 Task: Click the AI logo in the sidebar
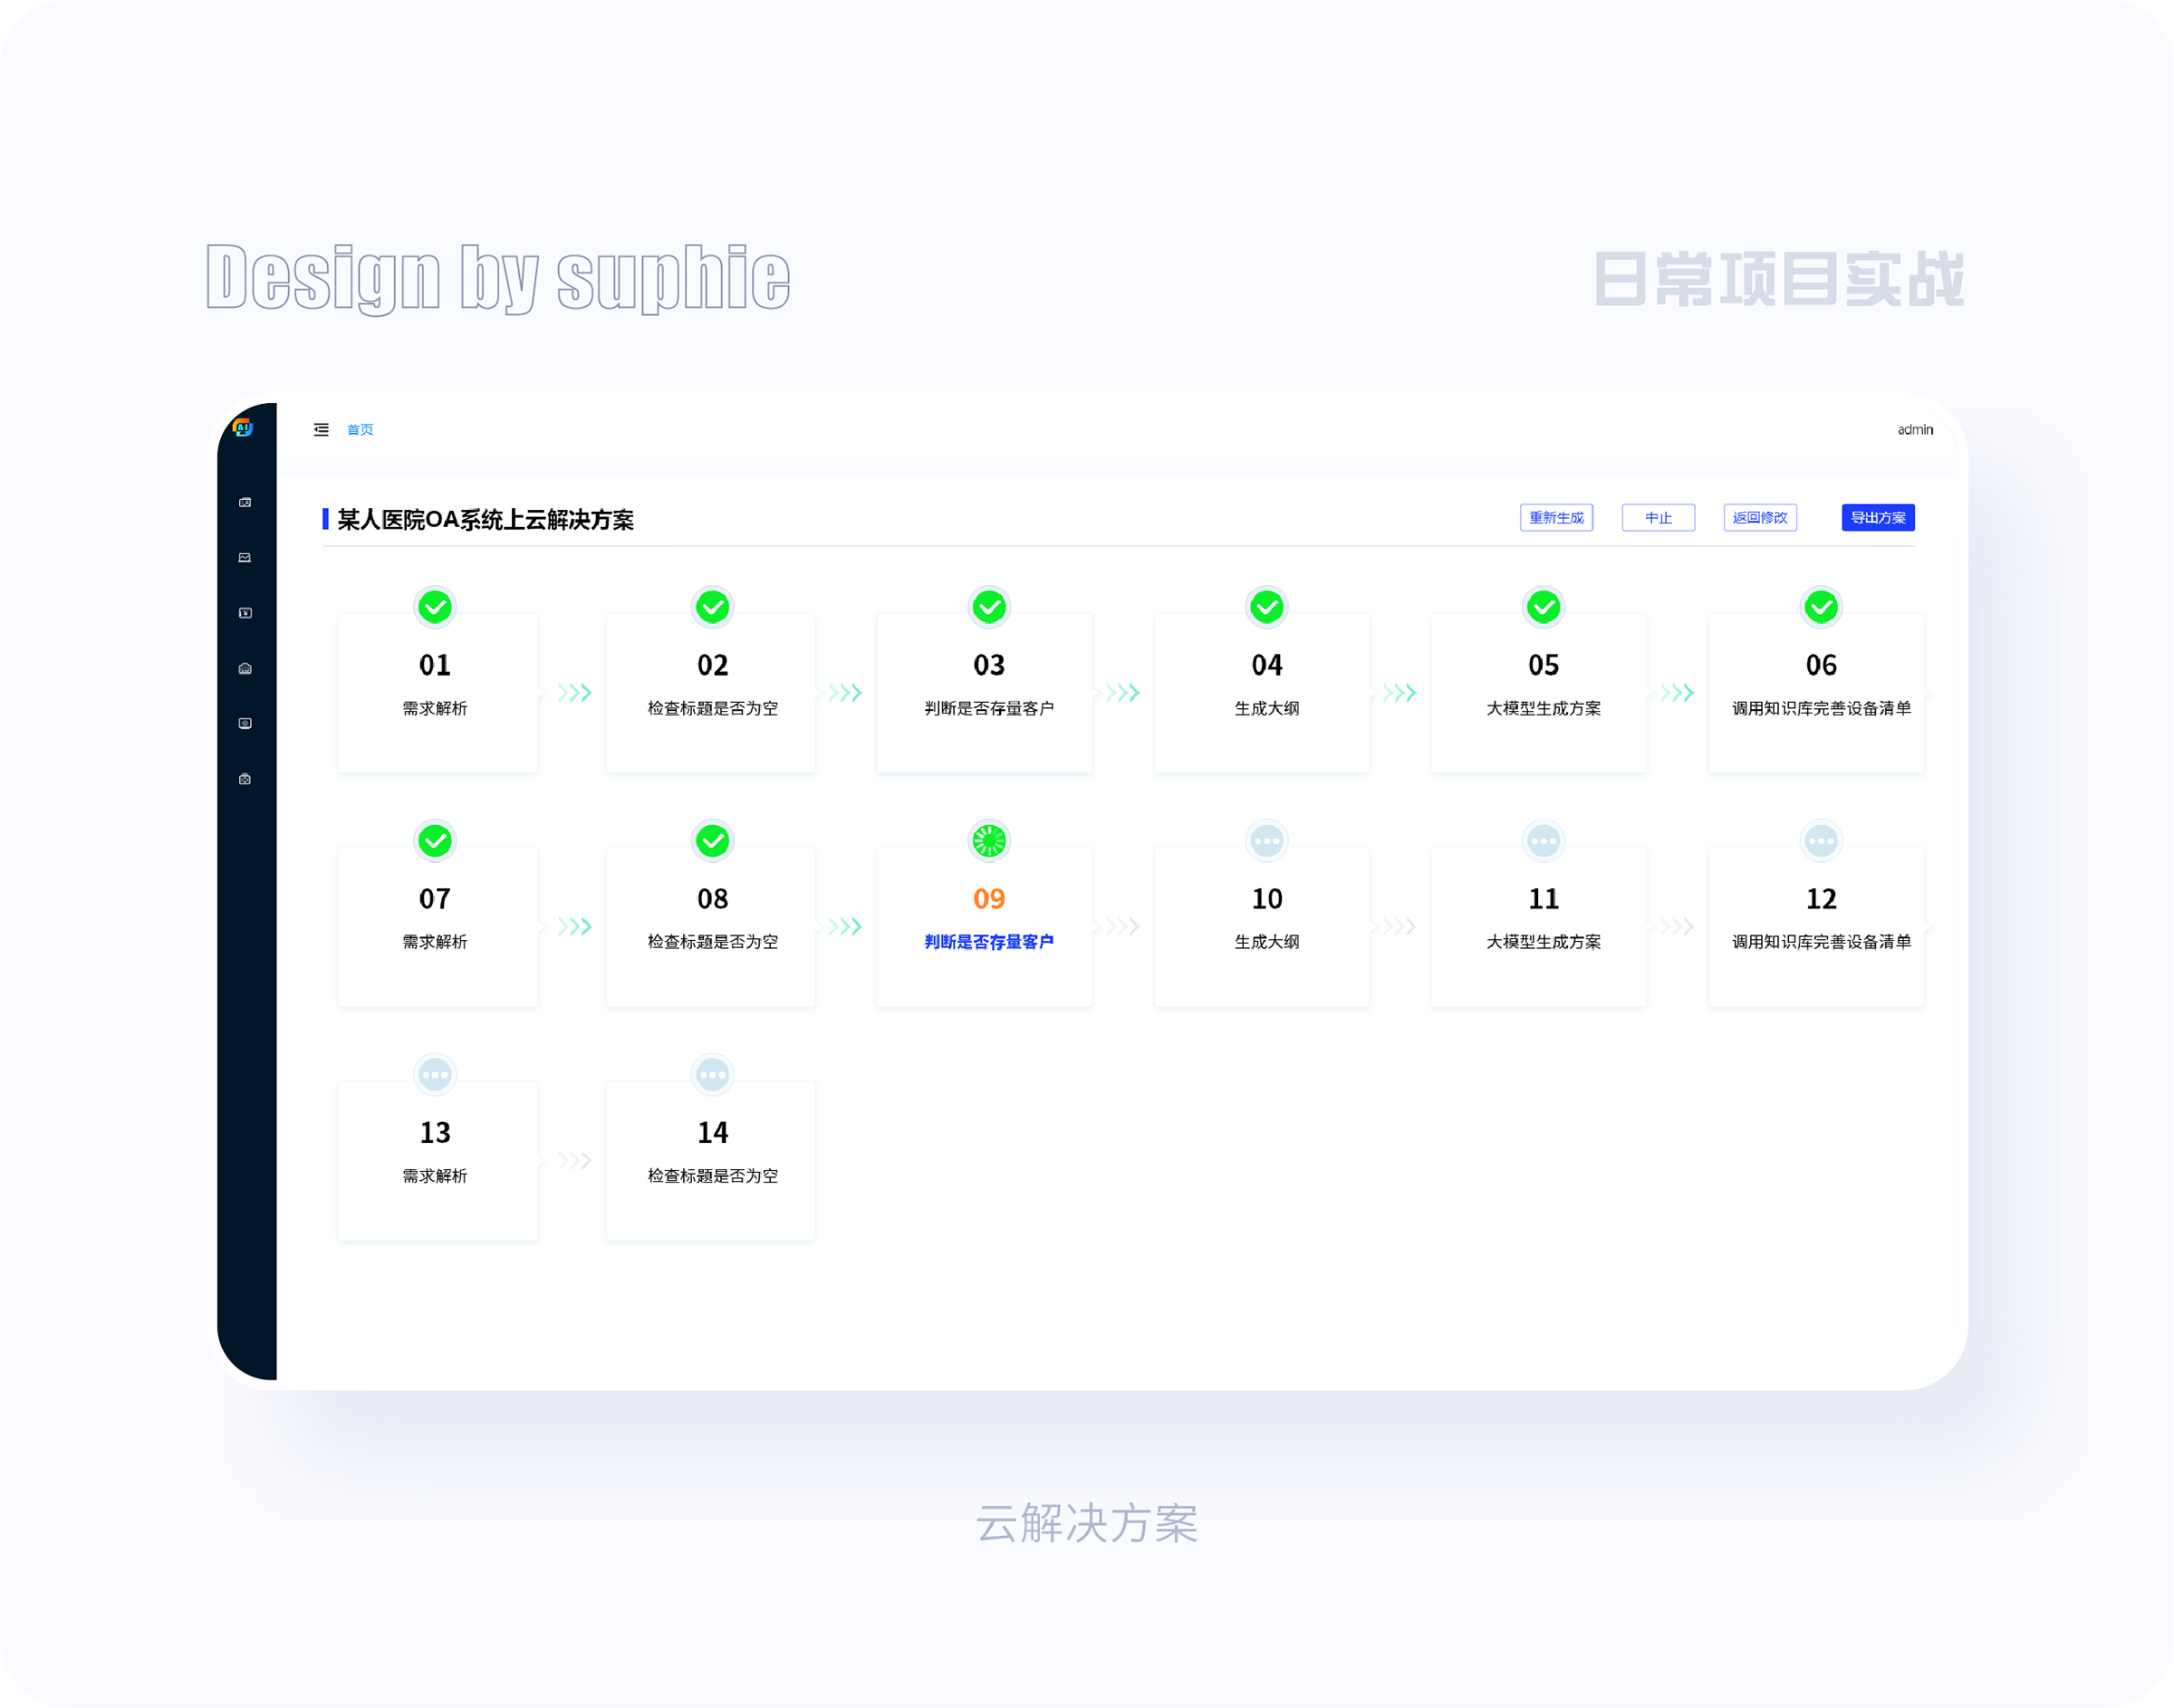pos(243,428)
